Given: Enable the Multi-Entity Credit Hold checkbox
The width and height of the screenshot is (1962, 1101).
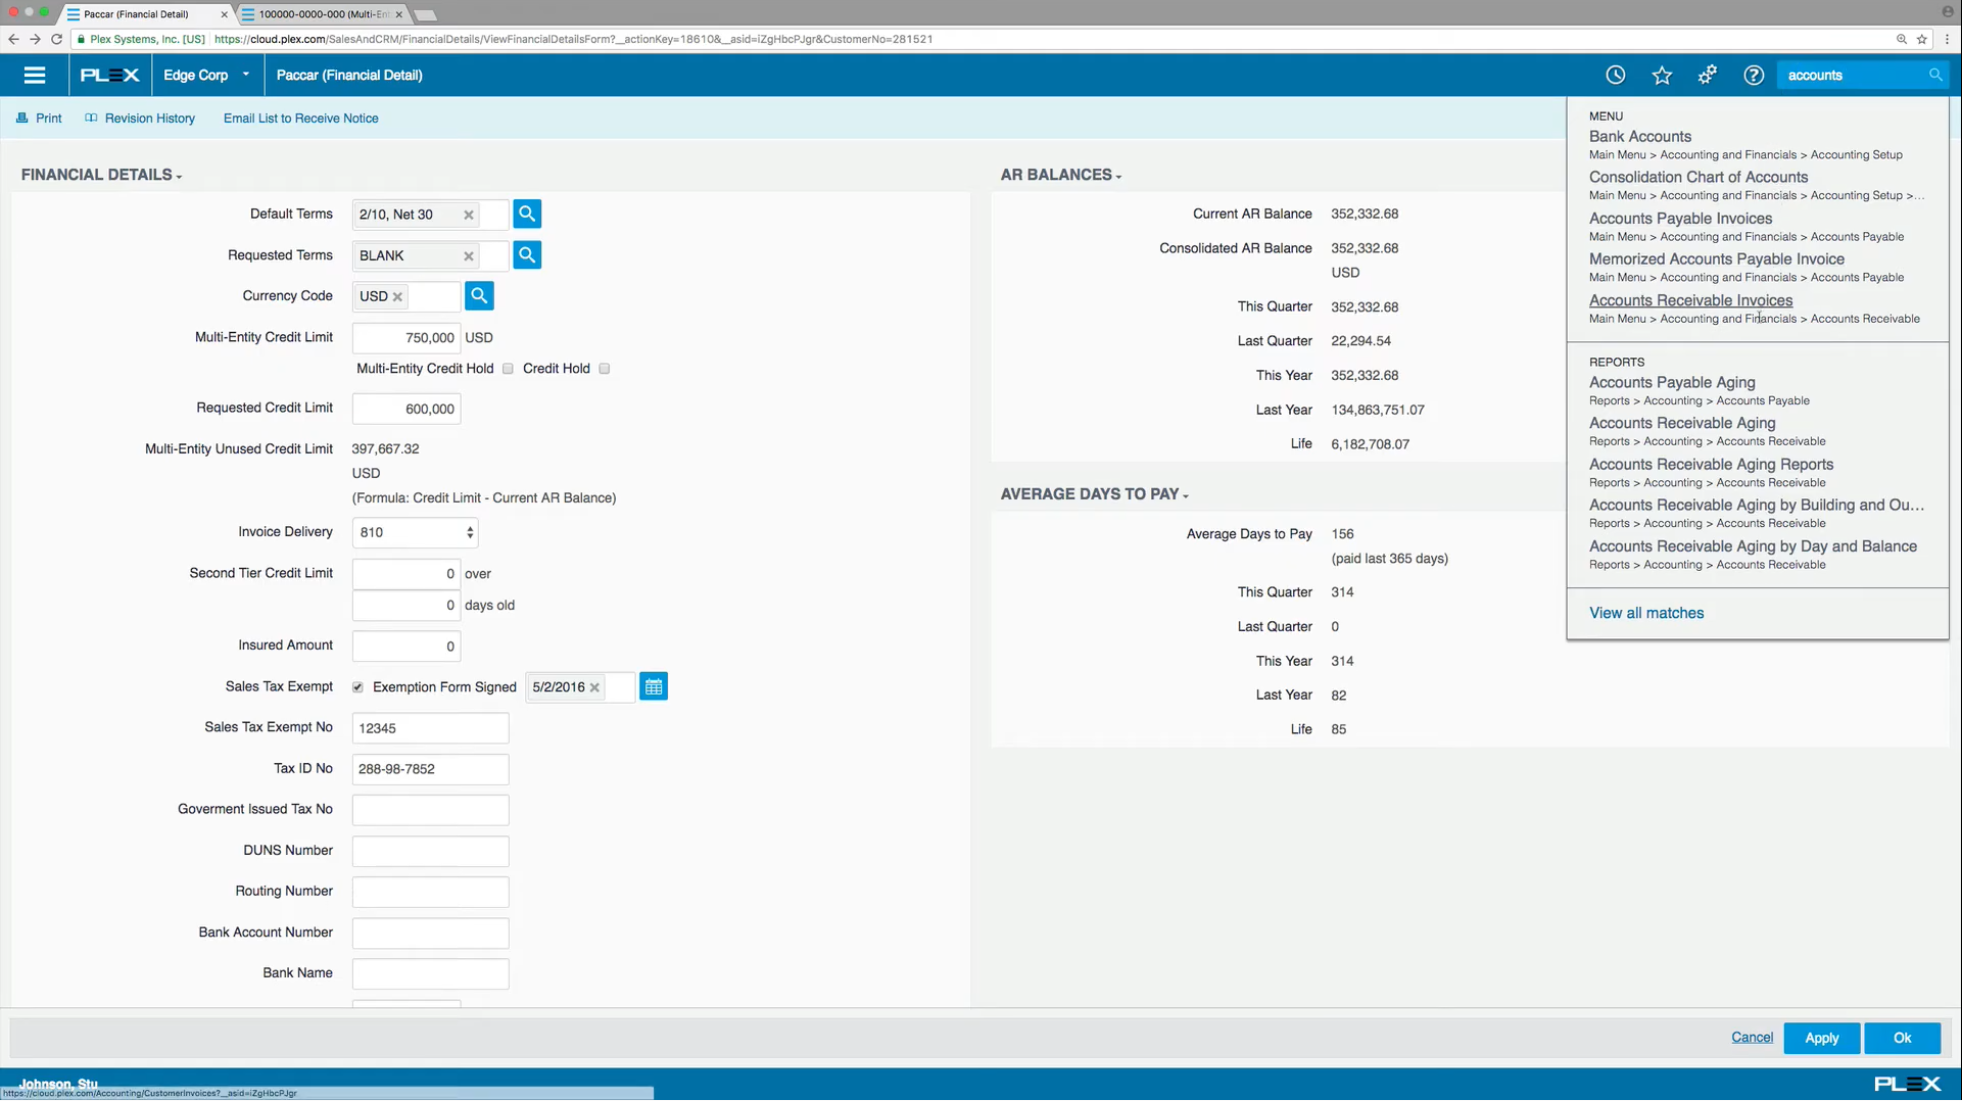Looking at the screenshot, I should [x=508, y=368].
